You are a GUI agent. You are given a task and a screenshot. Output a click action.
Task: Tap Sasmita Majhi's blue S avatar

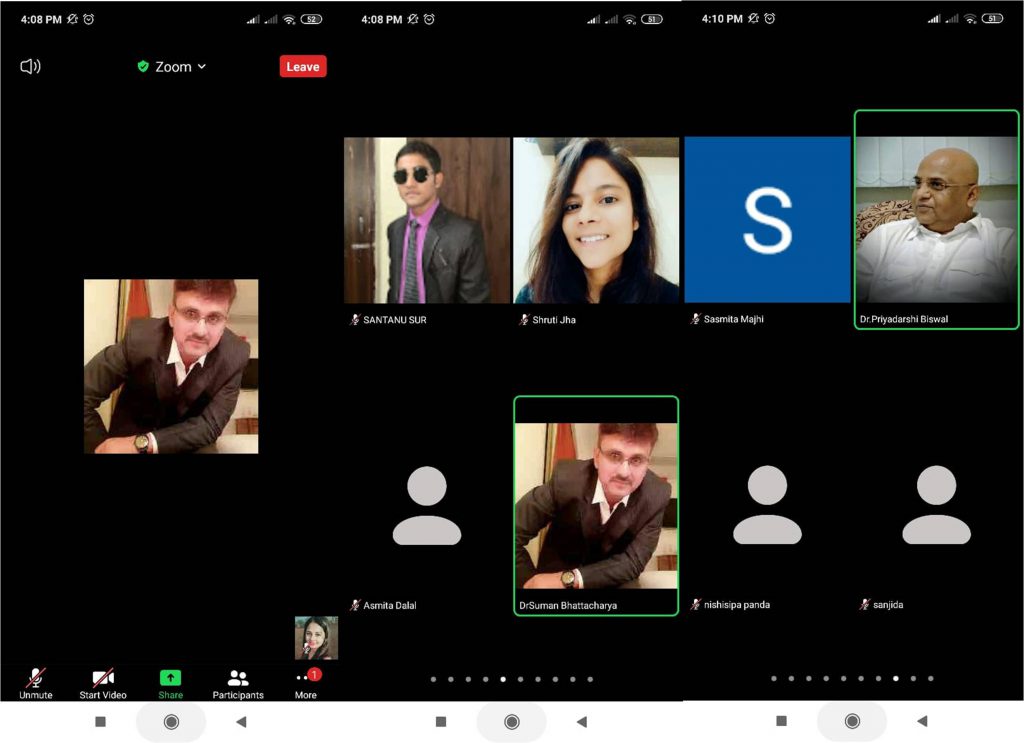(767, 220)
